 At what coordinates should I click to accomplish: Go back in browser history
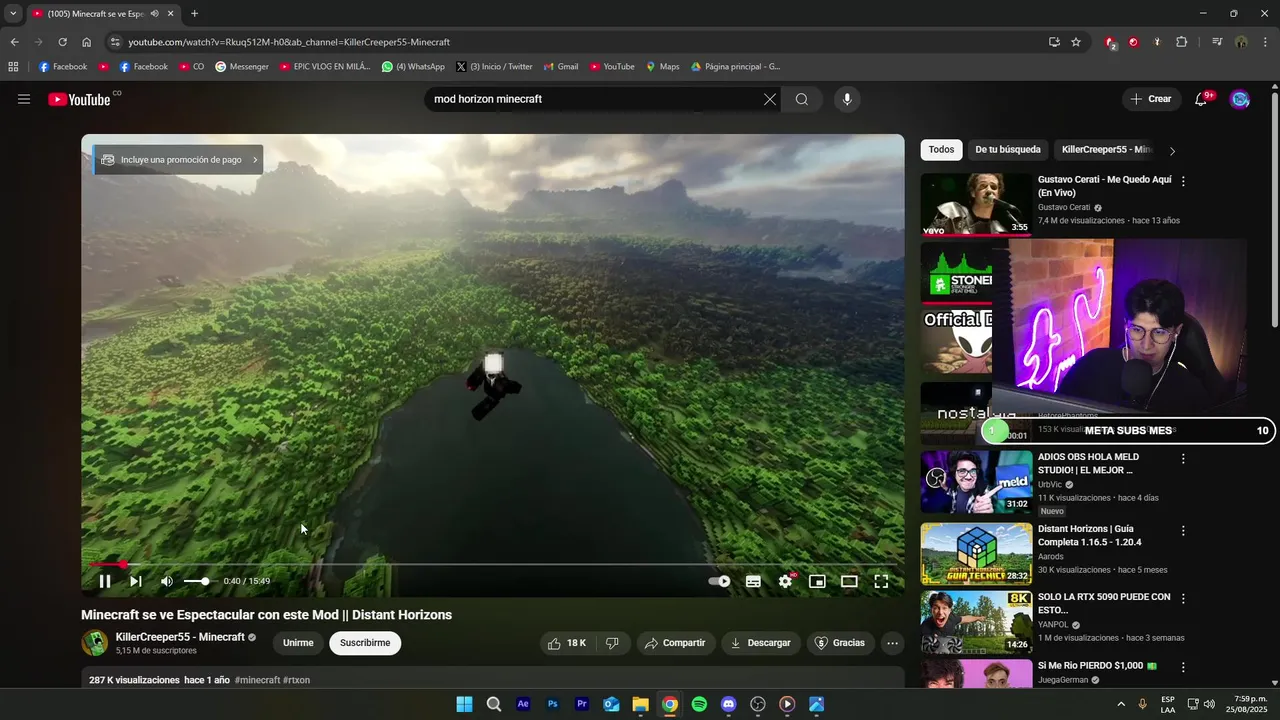tap(14, 42)
